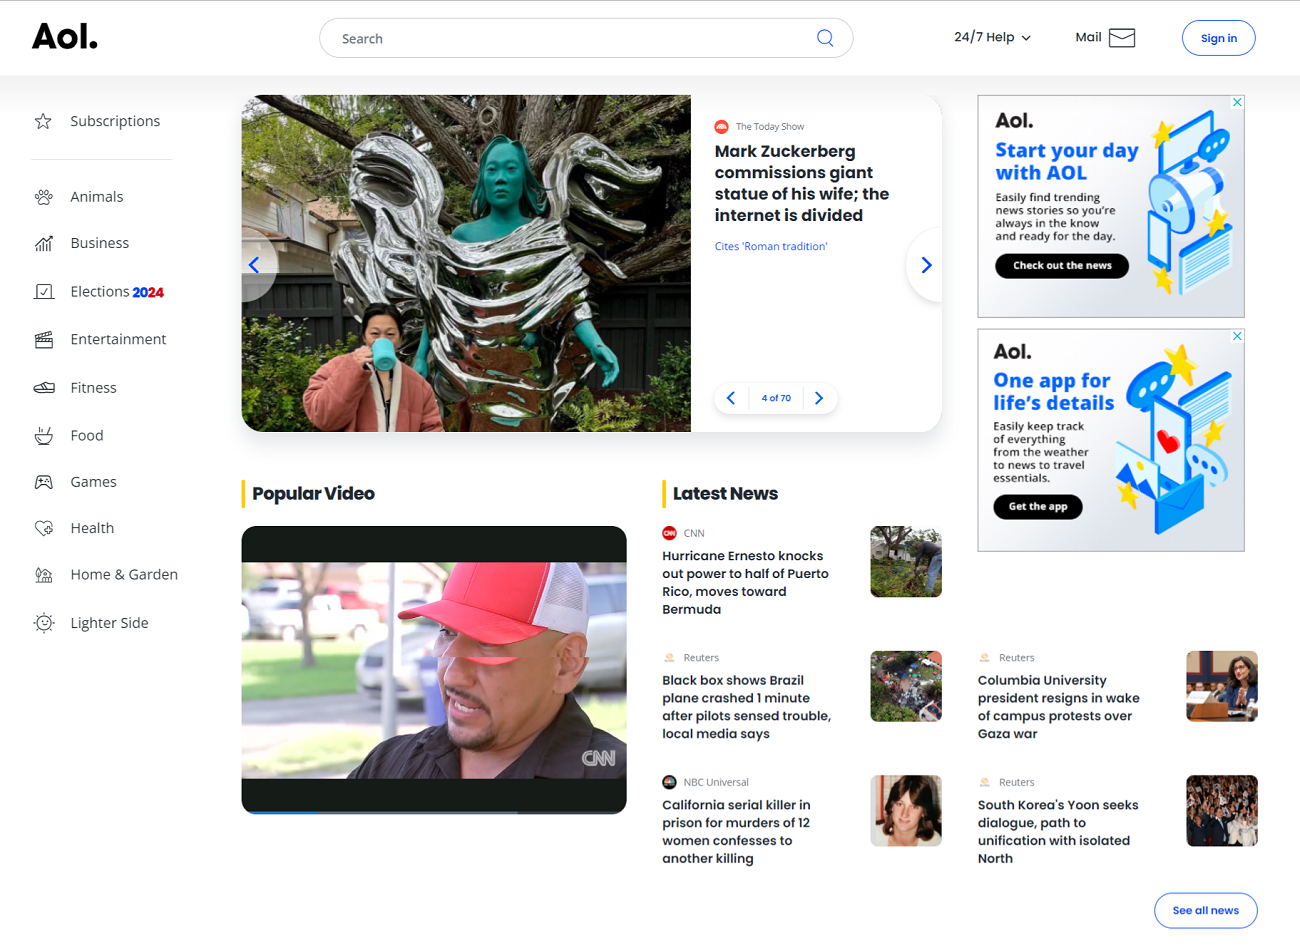Click the serial killer story thumbnail
This screenshot has height=948, width=1300.
(x=906, y=811)
